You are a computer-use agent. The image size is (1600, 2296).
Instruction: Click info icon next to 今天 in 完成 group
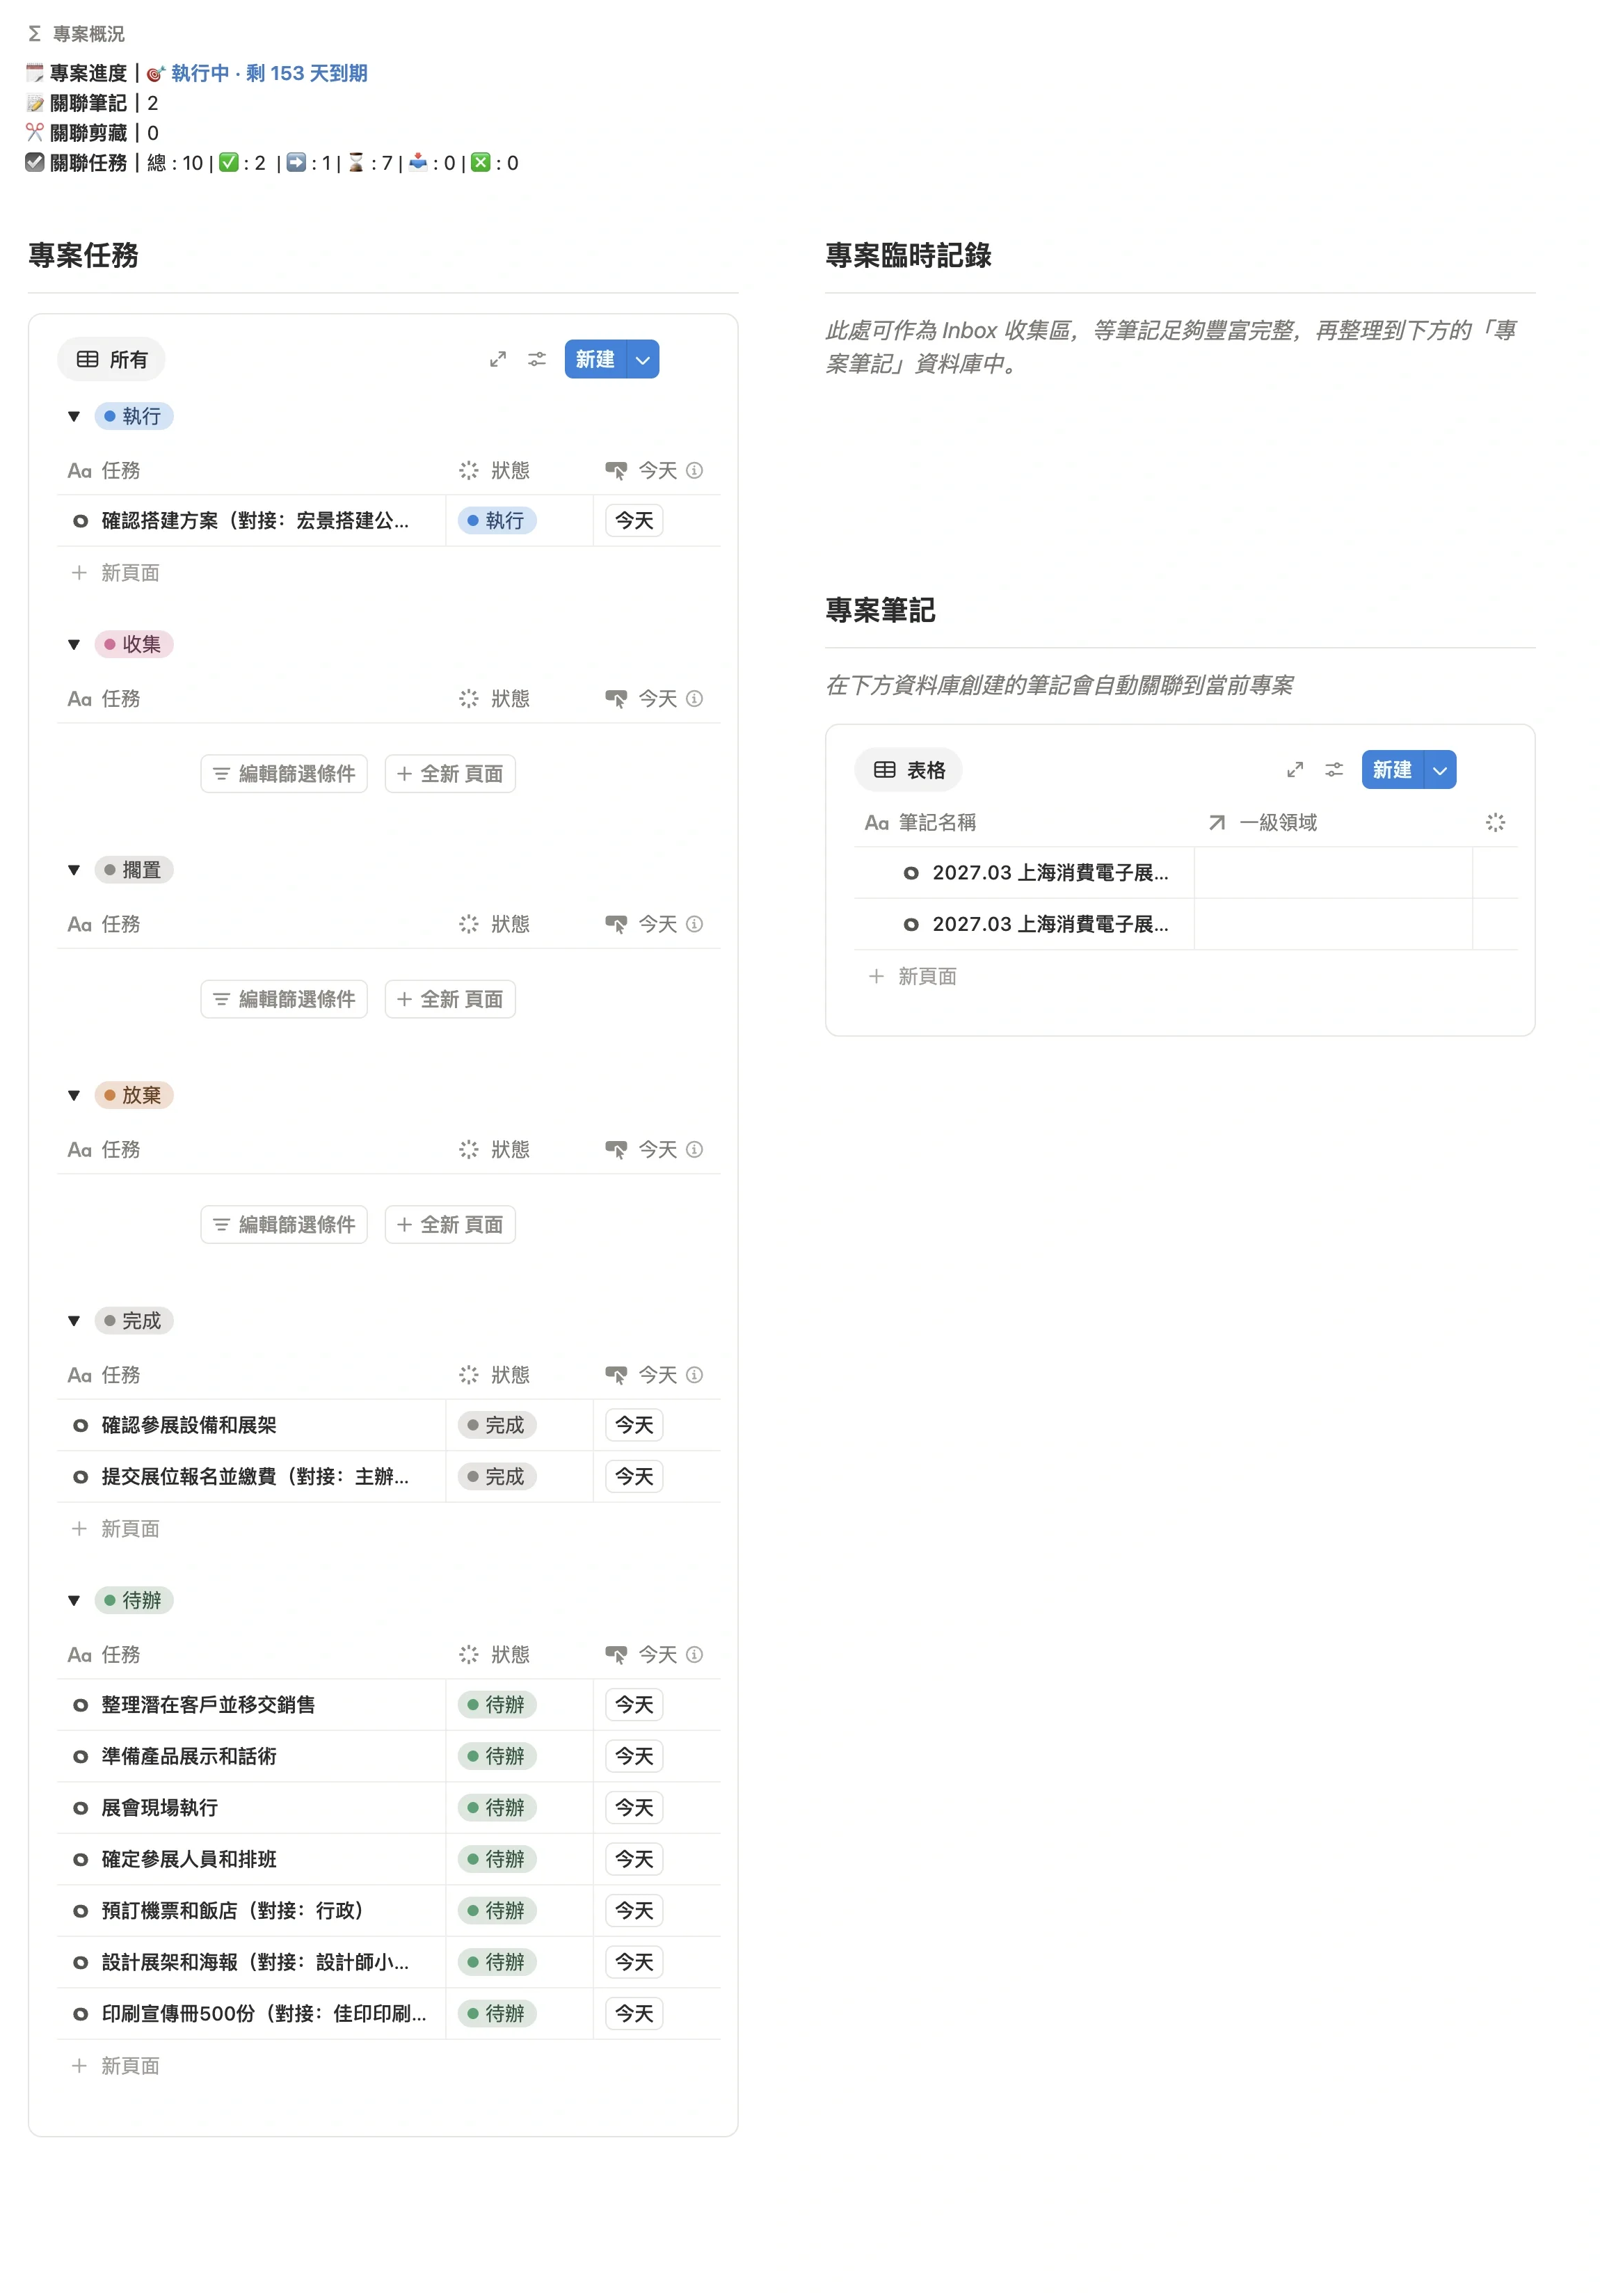point(694,1374)
